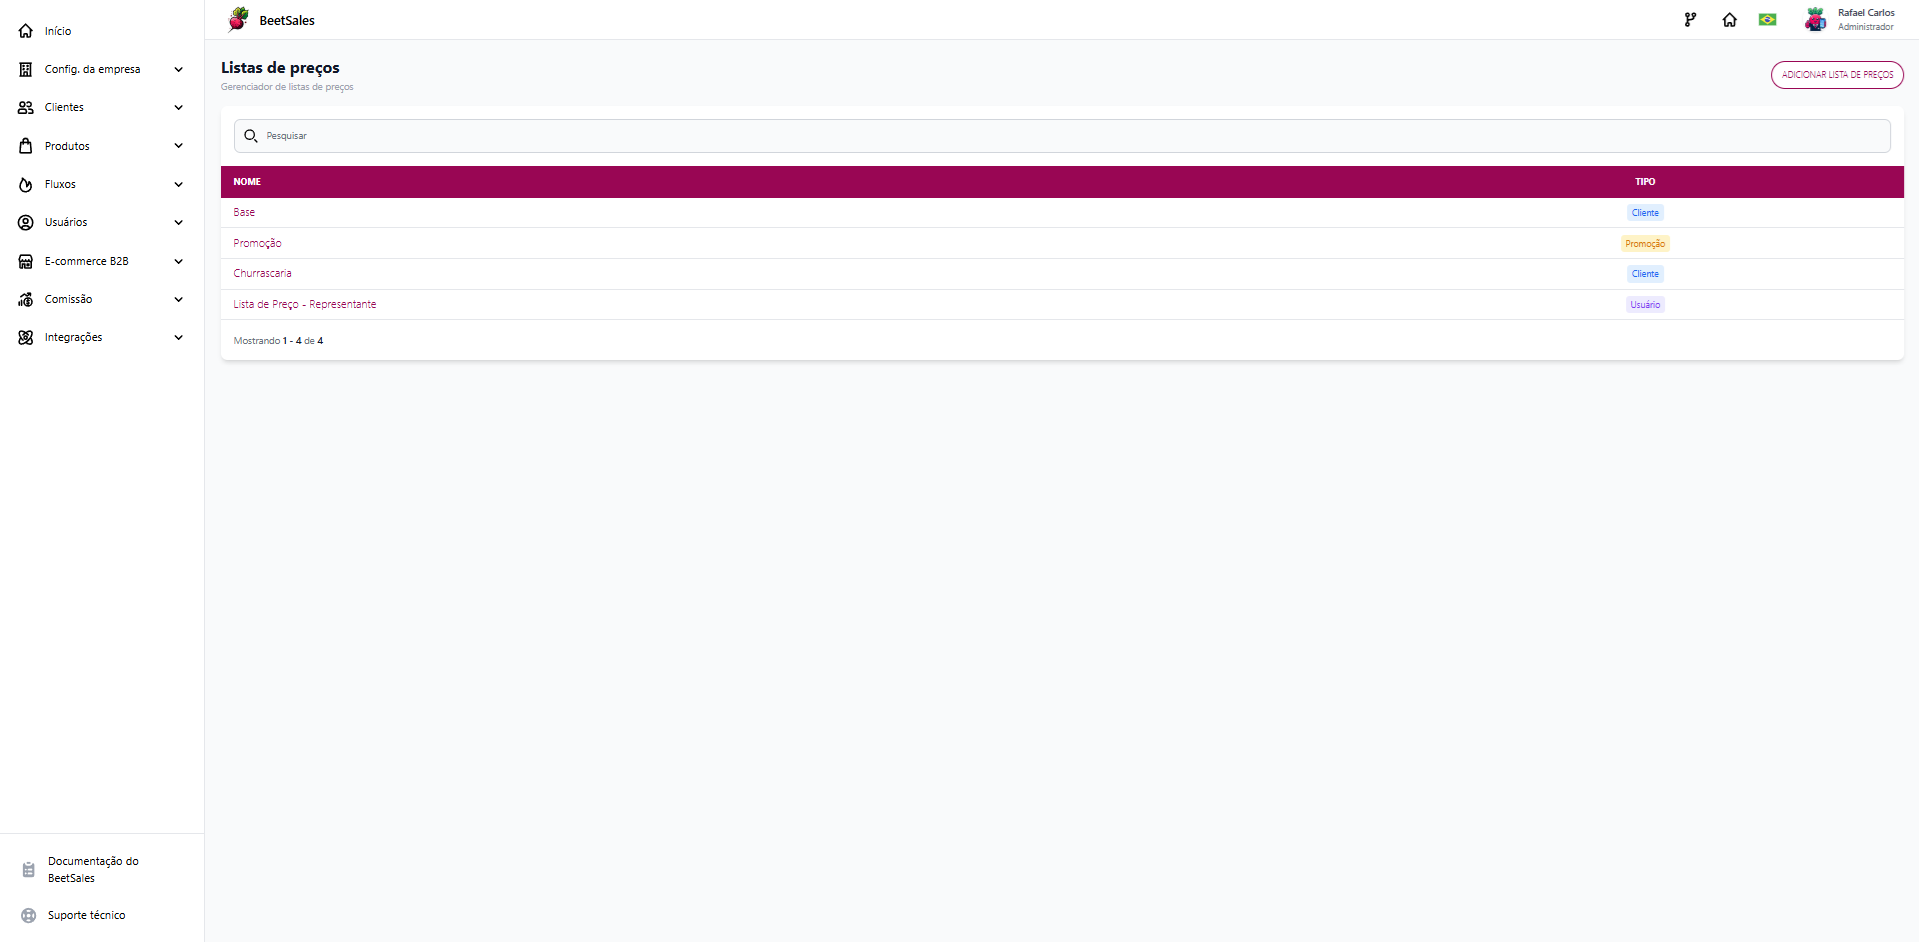This screenshot has width=1919, height=942.
Task: Open Lista de Preço - Representante link
Action: (305, 304)
